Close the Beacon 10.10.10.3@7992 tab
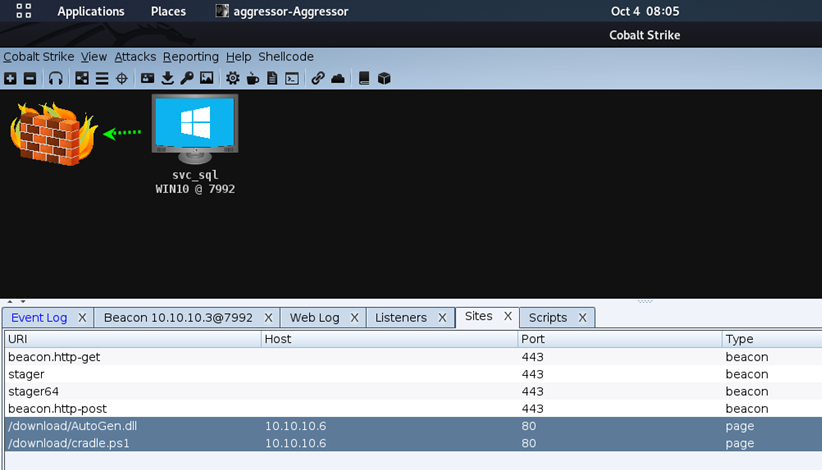The width and height of the screenshot is (822, 470). click(268, 318)
